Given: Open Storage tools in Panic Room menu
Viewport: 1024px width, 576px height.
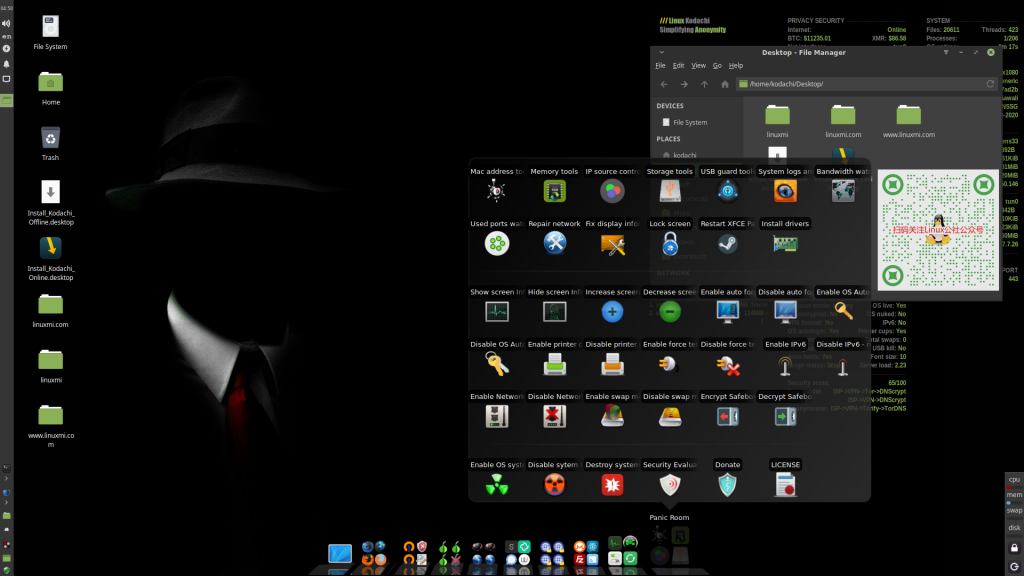Looking at the screenshot, I should 669,191.
